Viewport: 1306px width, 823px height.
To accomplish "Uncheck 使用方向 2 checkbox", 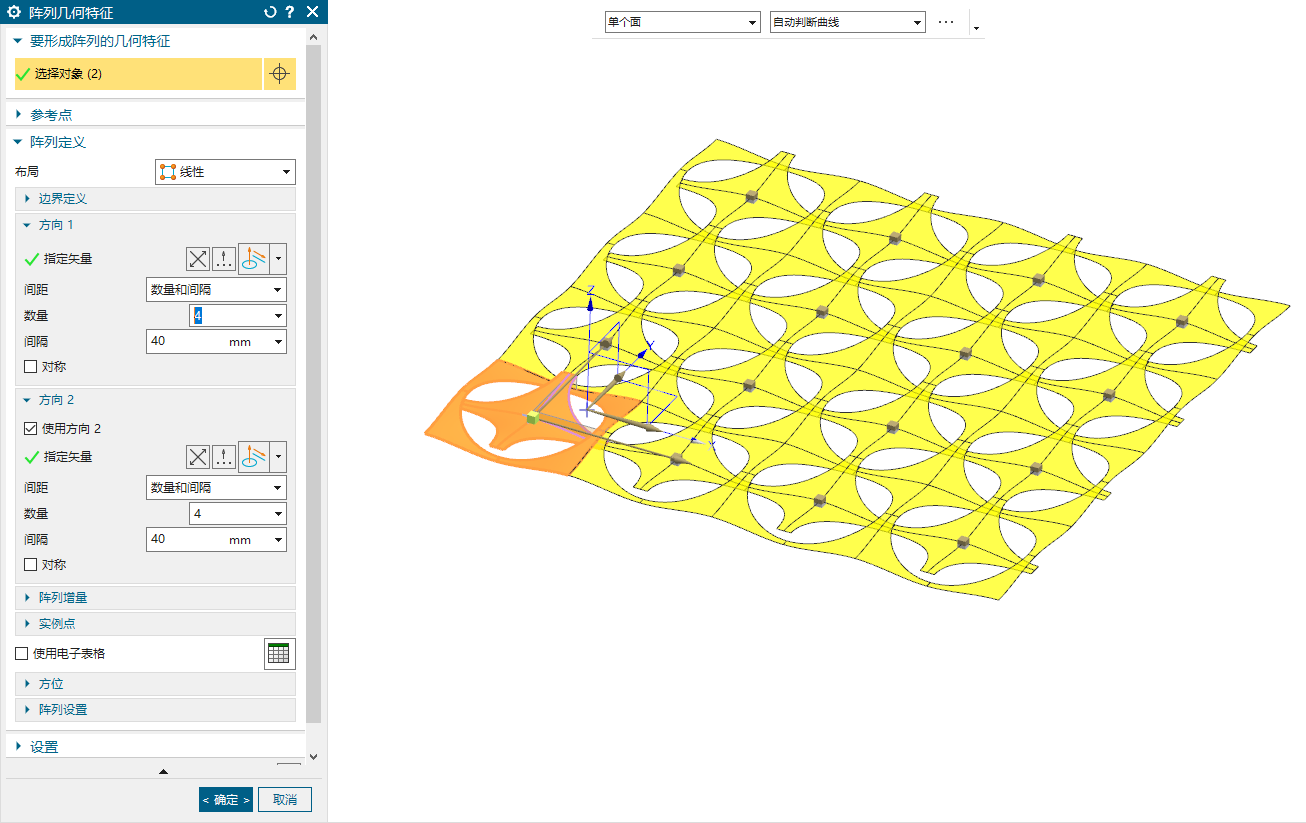I will tap(30, 428).
